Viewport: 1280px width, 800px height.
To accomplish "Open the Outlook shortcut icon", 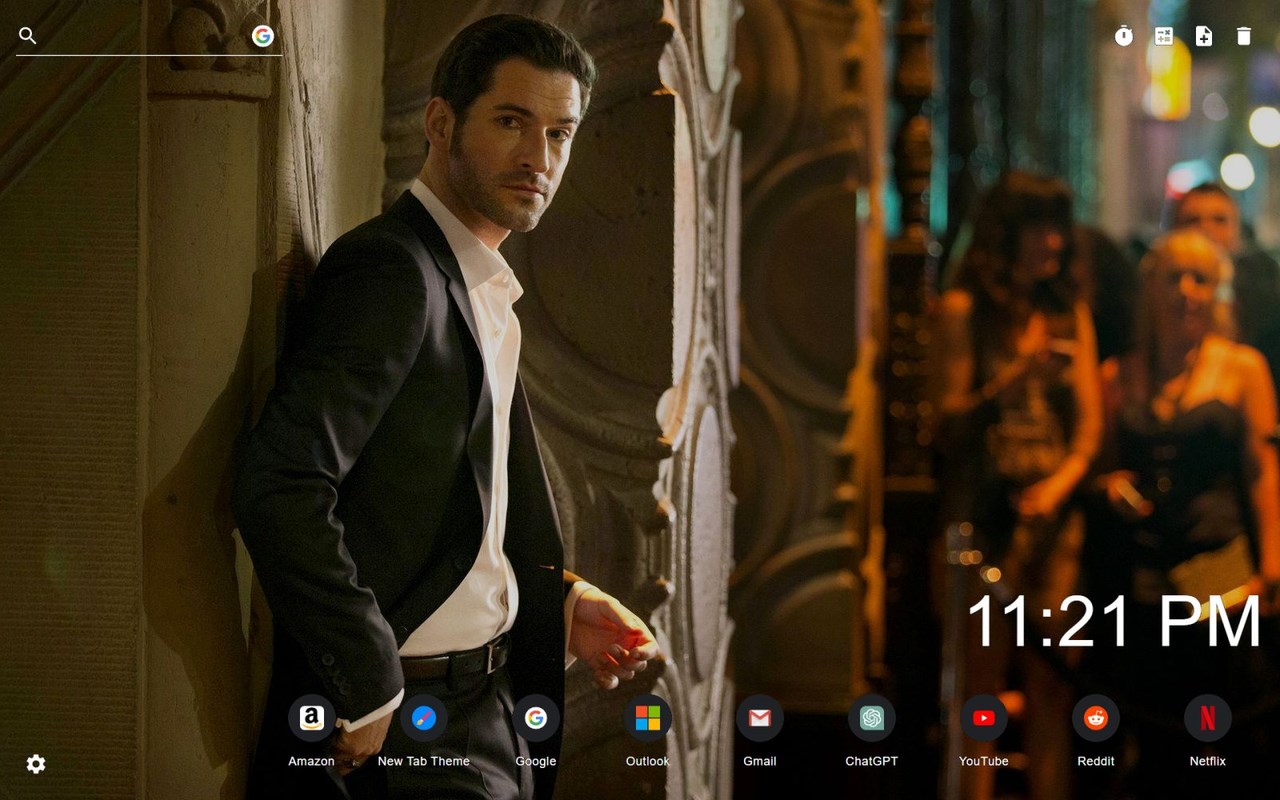I will click(x=648, y=718).
